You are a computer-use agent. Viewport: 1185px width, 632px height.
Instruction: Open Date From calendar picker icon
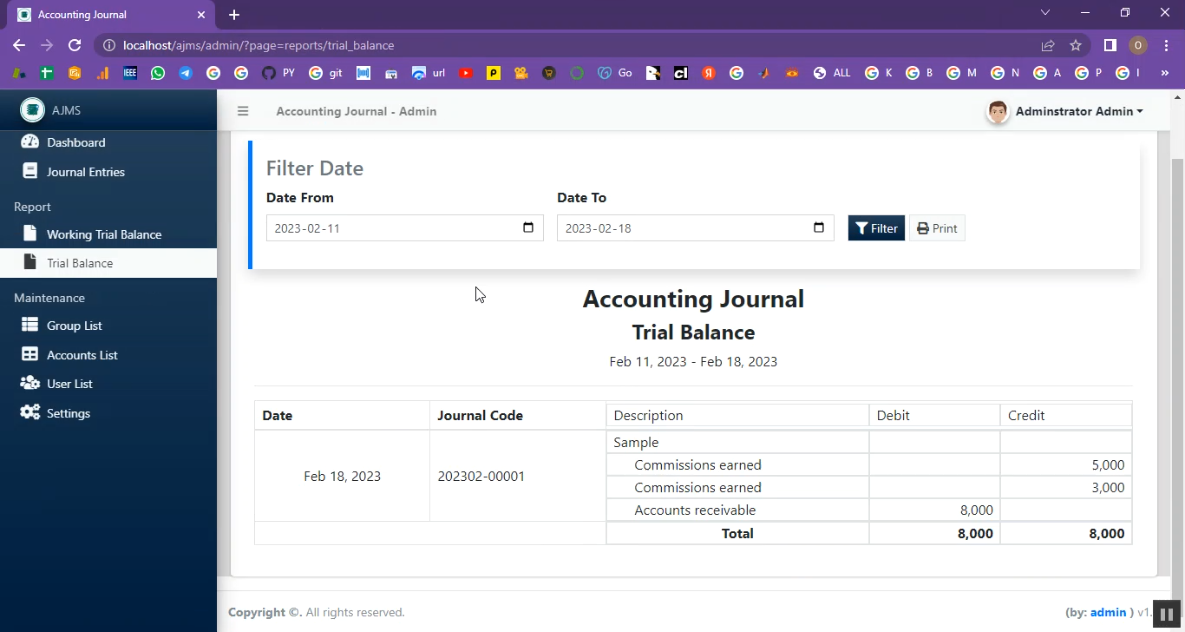528,228
